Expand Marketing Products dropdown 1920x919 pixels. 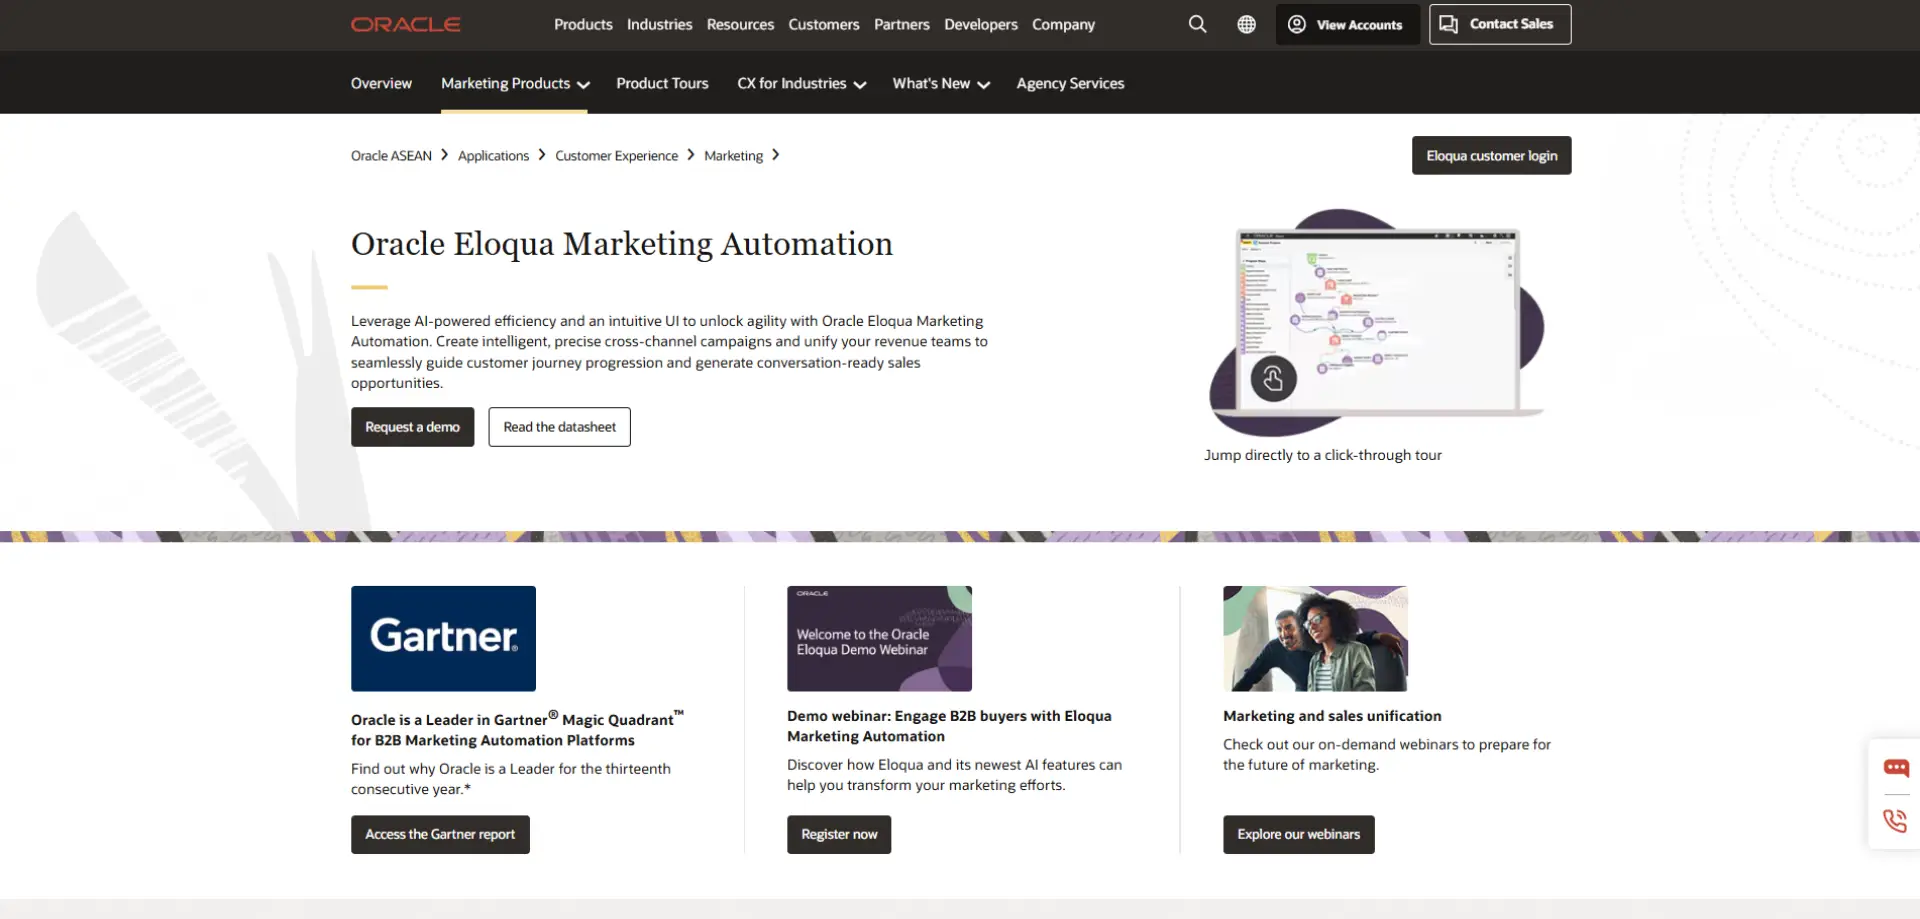[515, 83]
